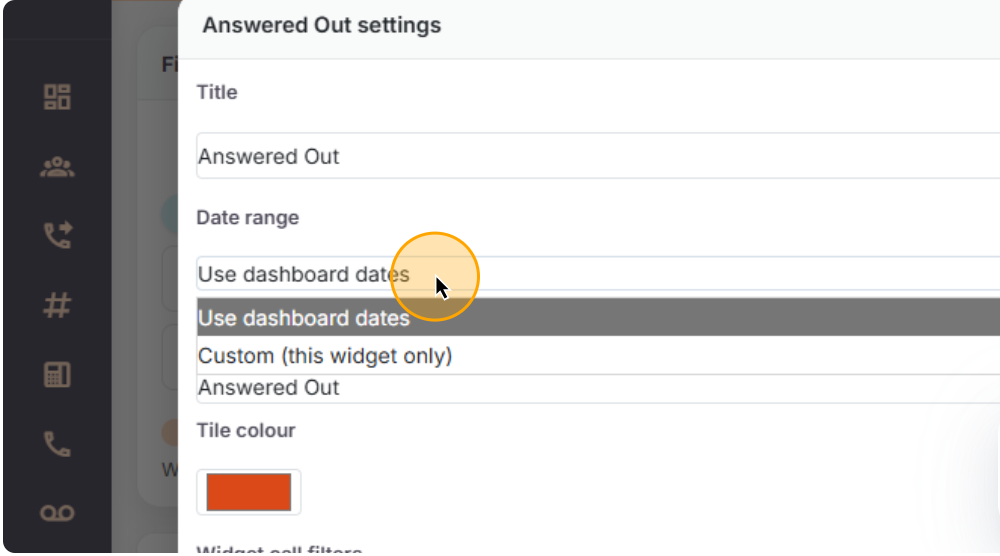Open the voicemail icon in sidebar

[57, 513]
